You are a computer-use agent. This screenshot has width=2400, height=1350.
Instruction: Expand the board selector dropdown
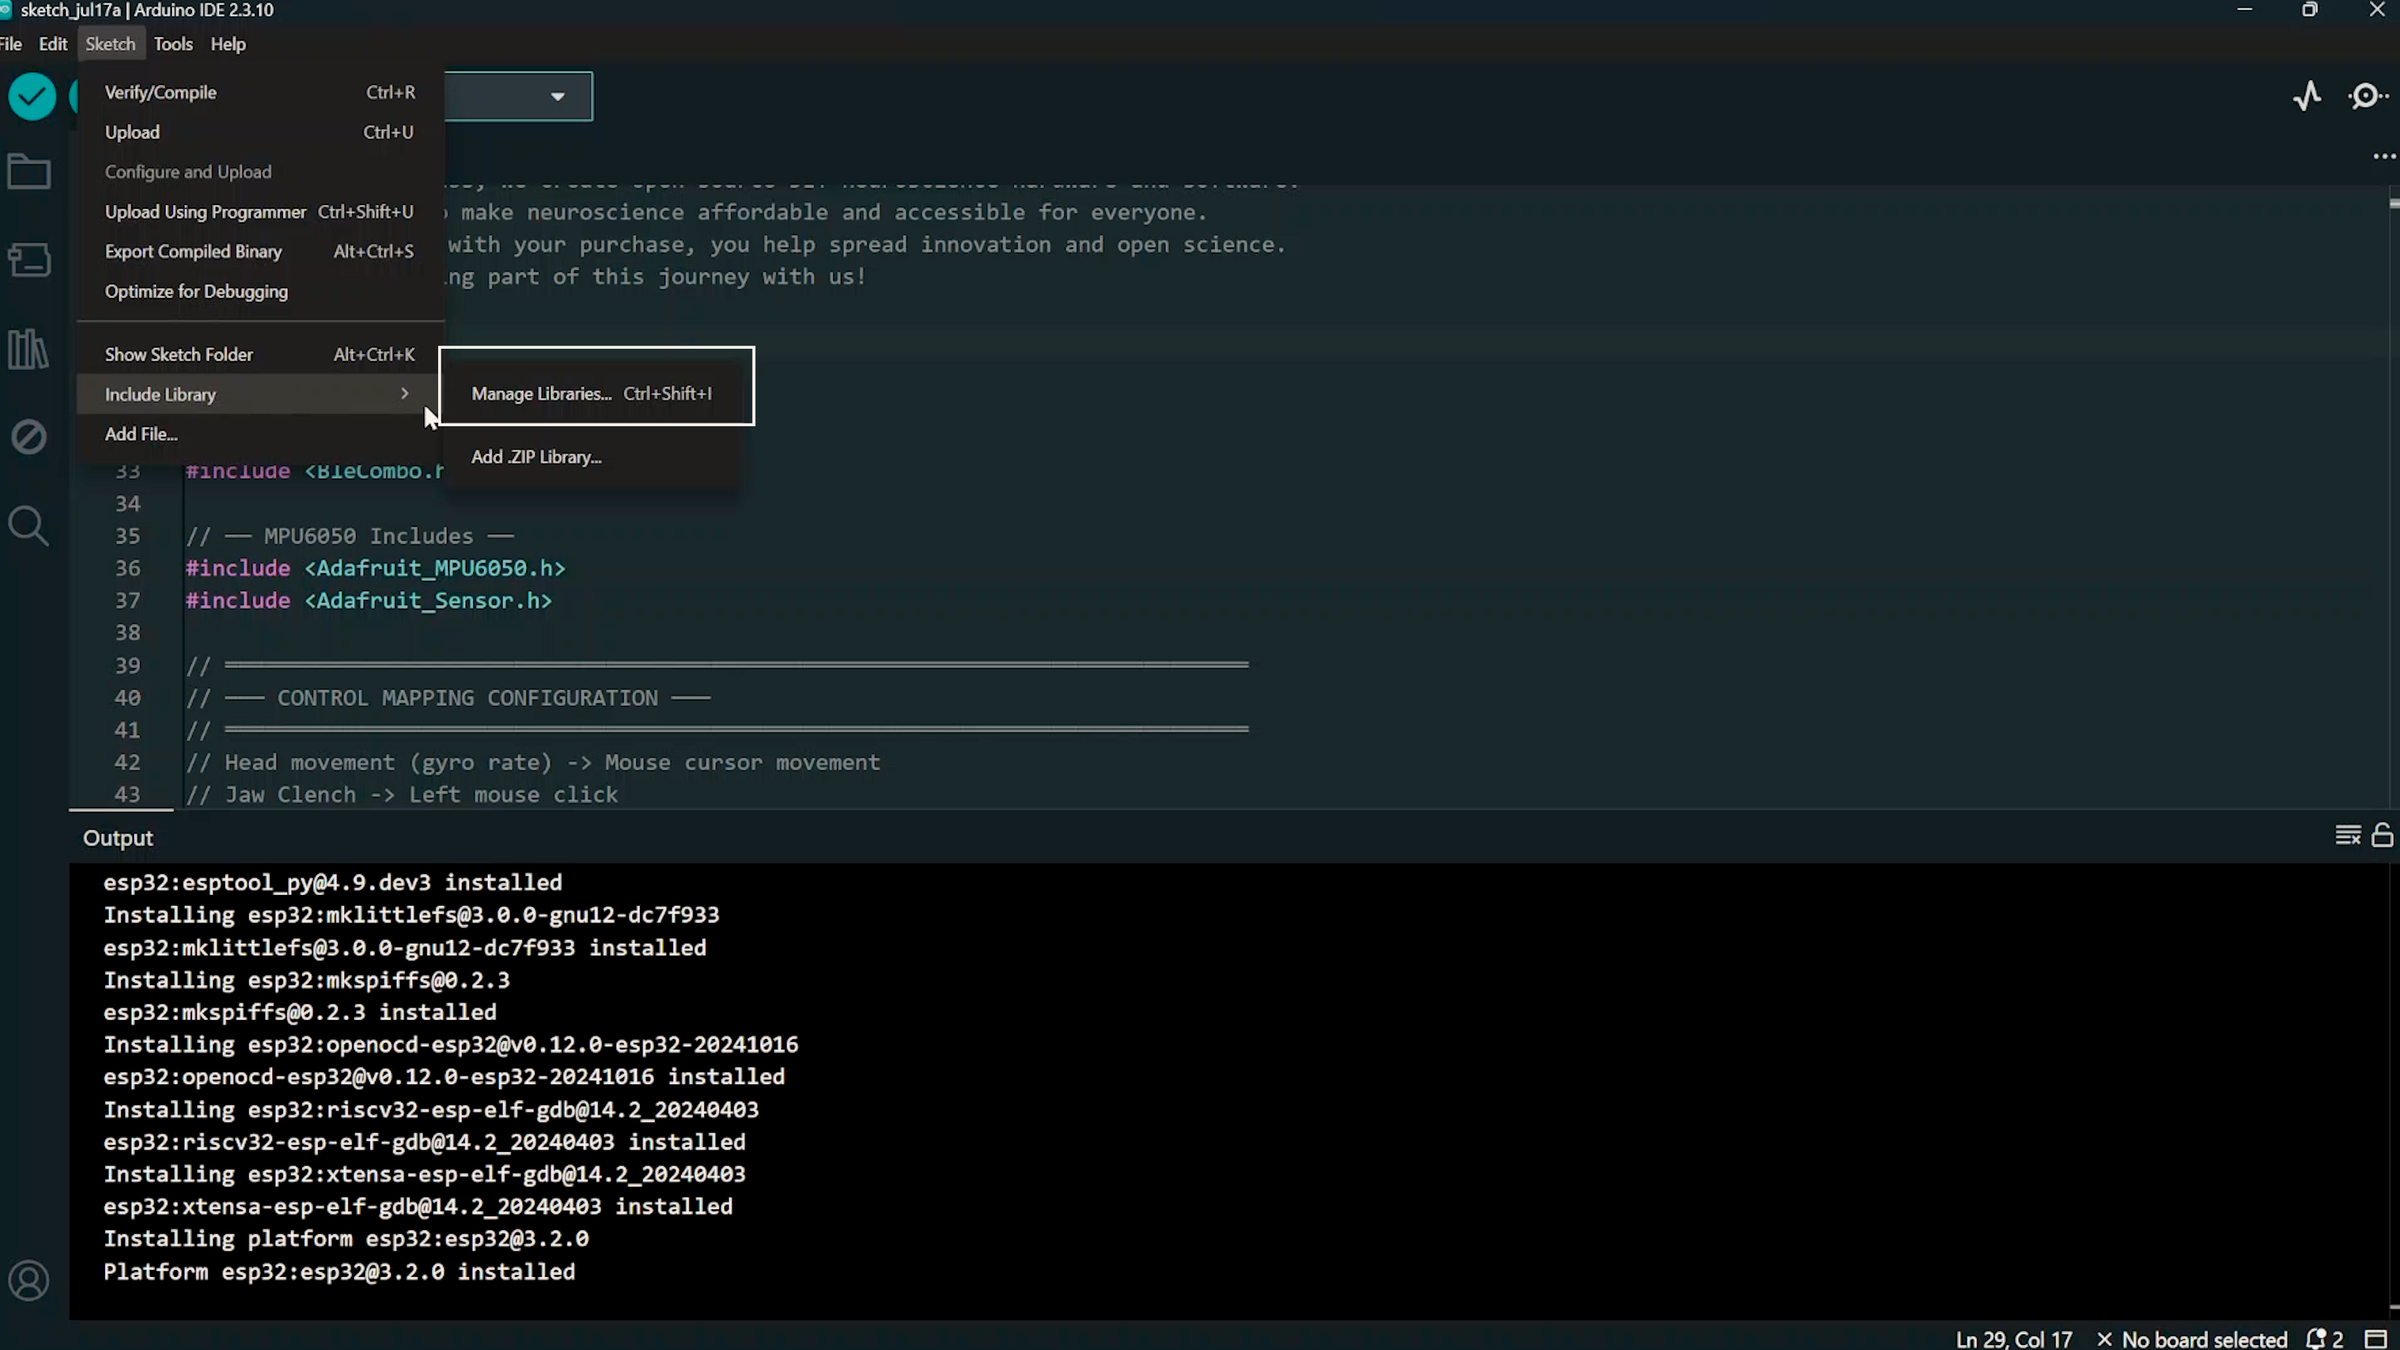point(557,97)
